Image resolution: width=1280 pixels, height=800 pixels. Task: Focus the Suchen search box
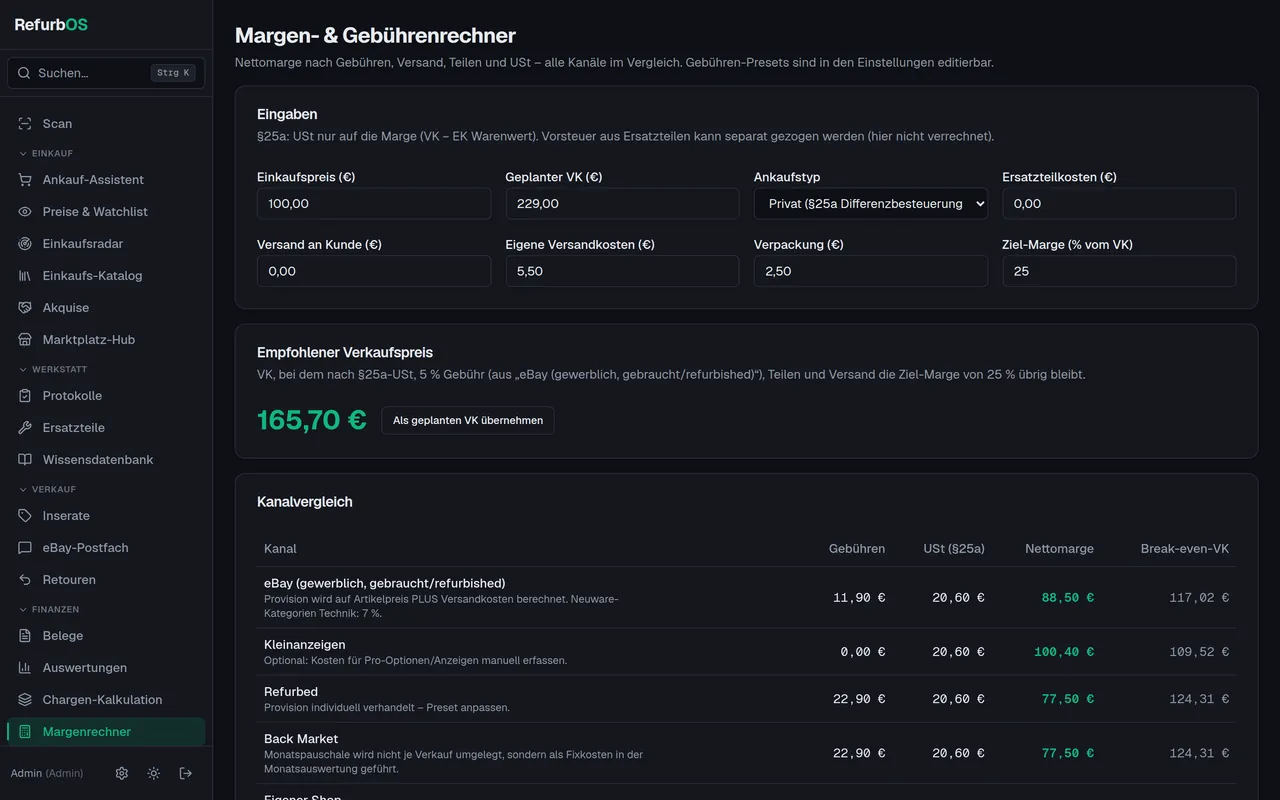pyautogui.click(x=106, y=73)
